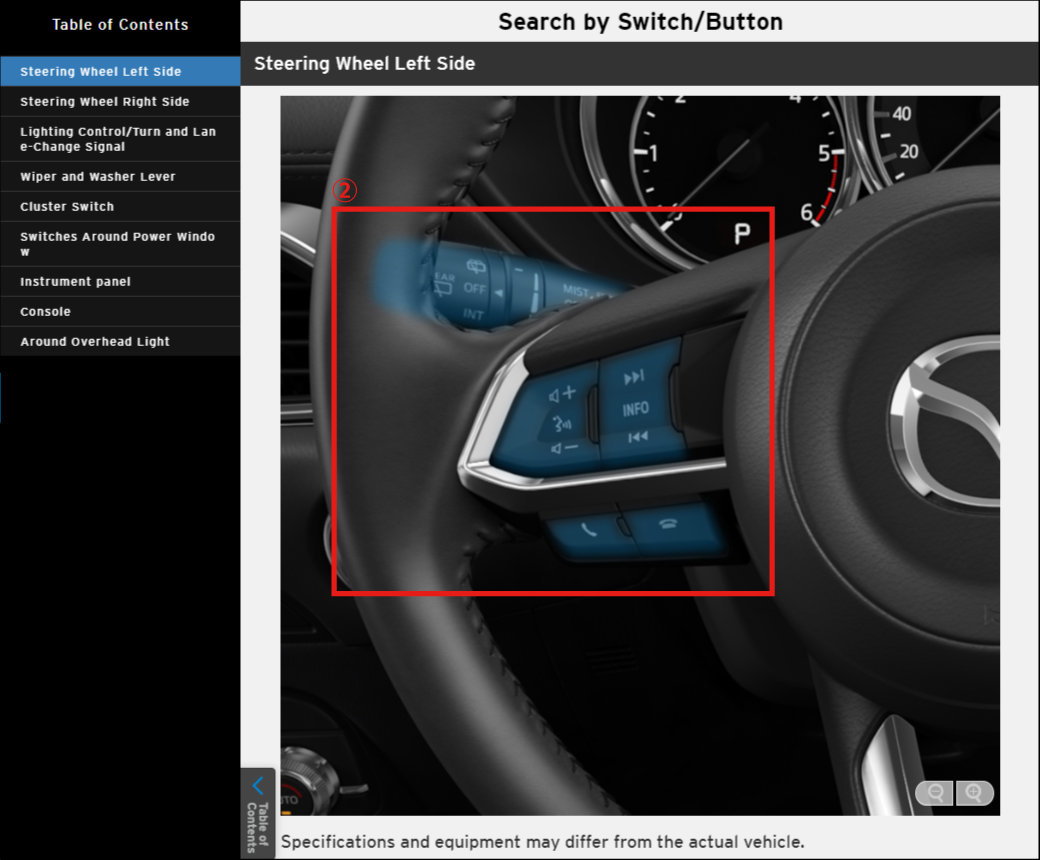This screenshot has height=860, width=1040.
Task: Open the Console section
Action: 46,311
